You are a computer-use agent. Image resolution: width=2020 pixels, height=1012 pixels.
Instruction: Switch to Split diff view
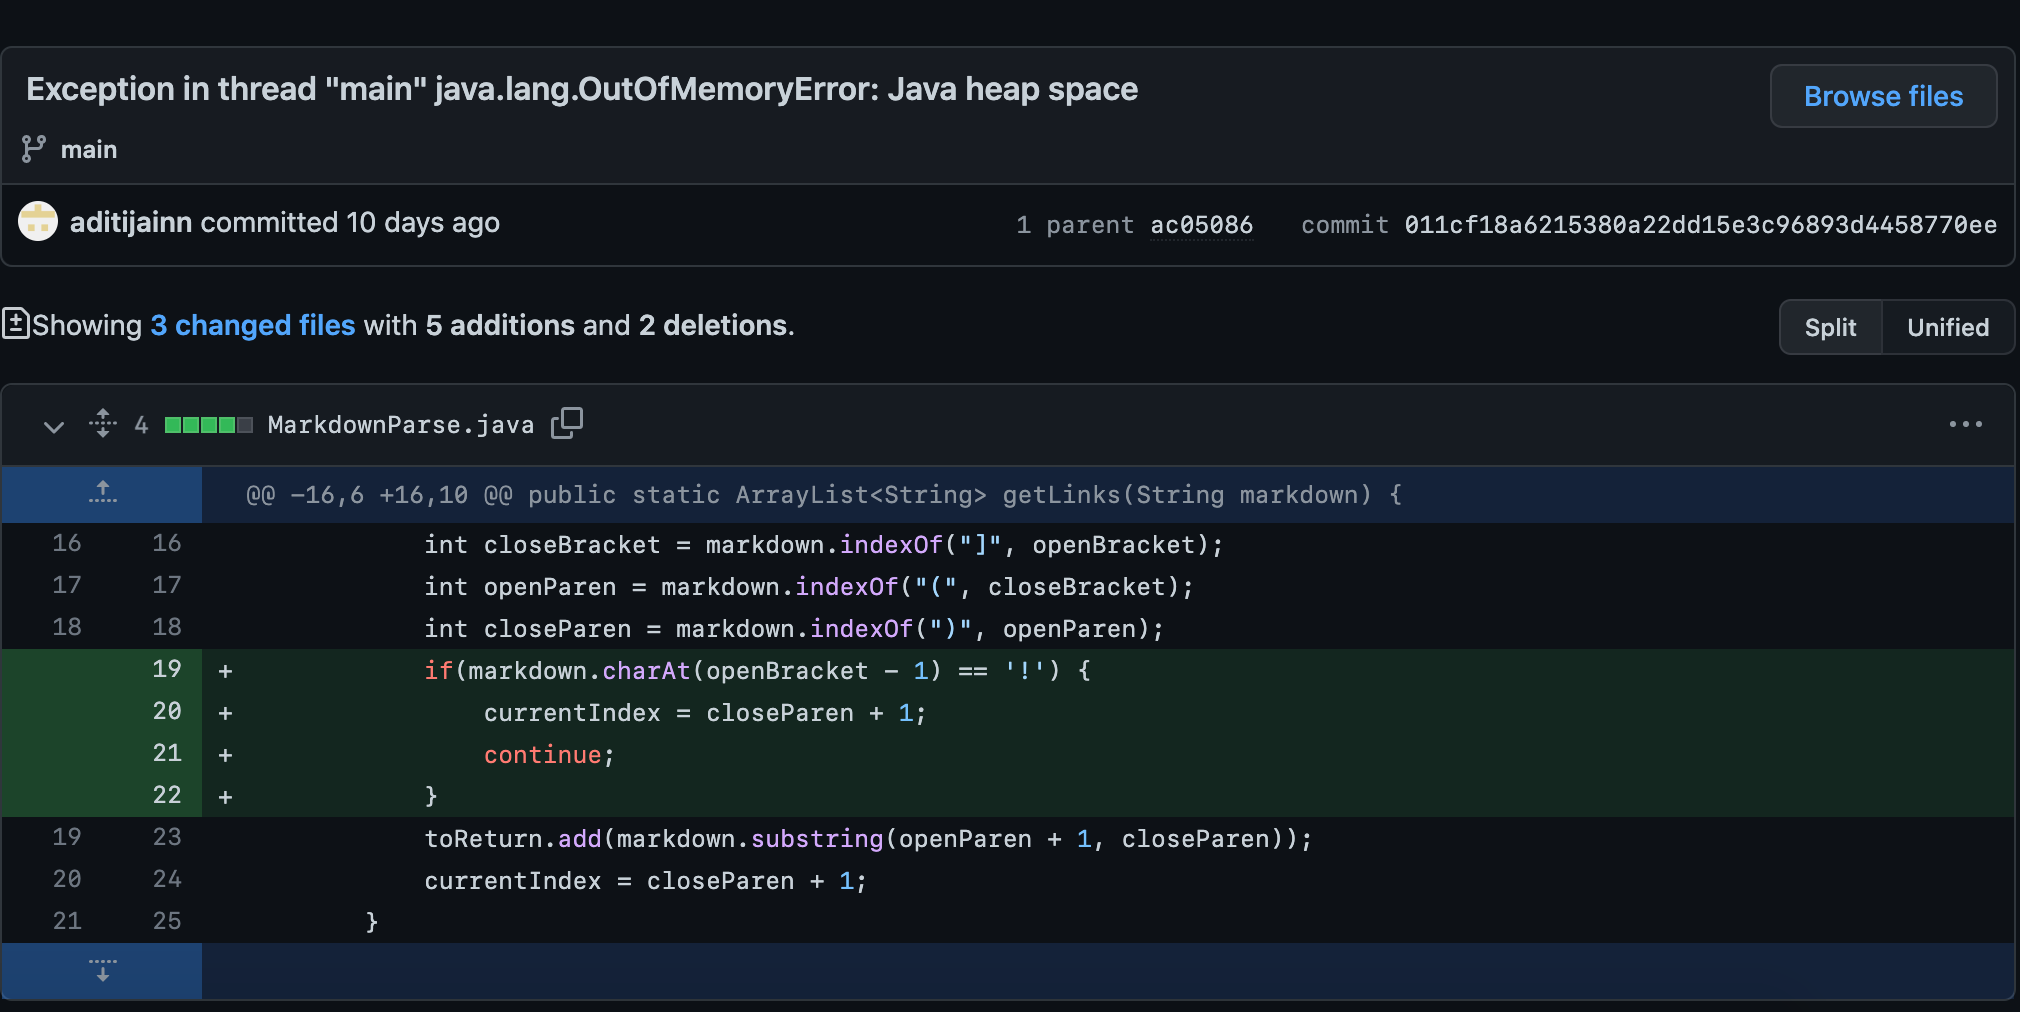[1830, 328]
